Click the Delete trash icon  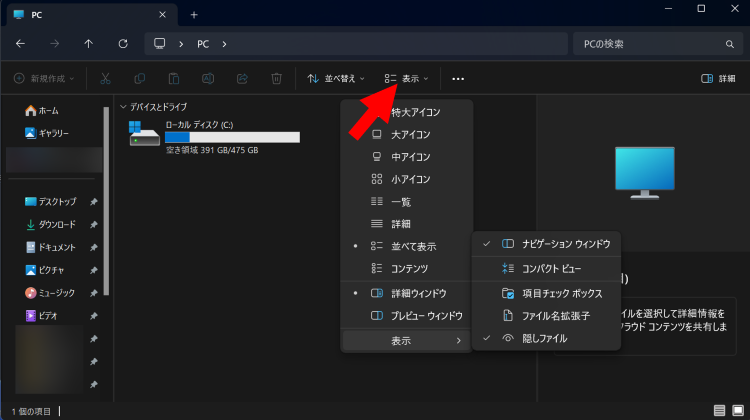coord(276,78)
